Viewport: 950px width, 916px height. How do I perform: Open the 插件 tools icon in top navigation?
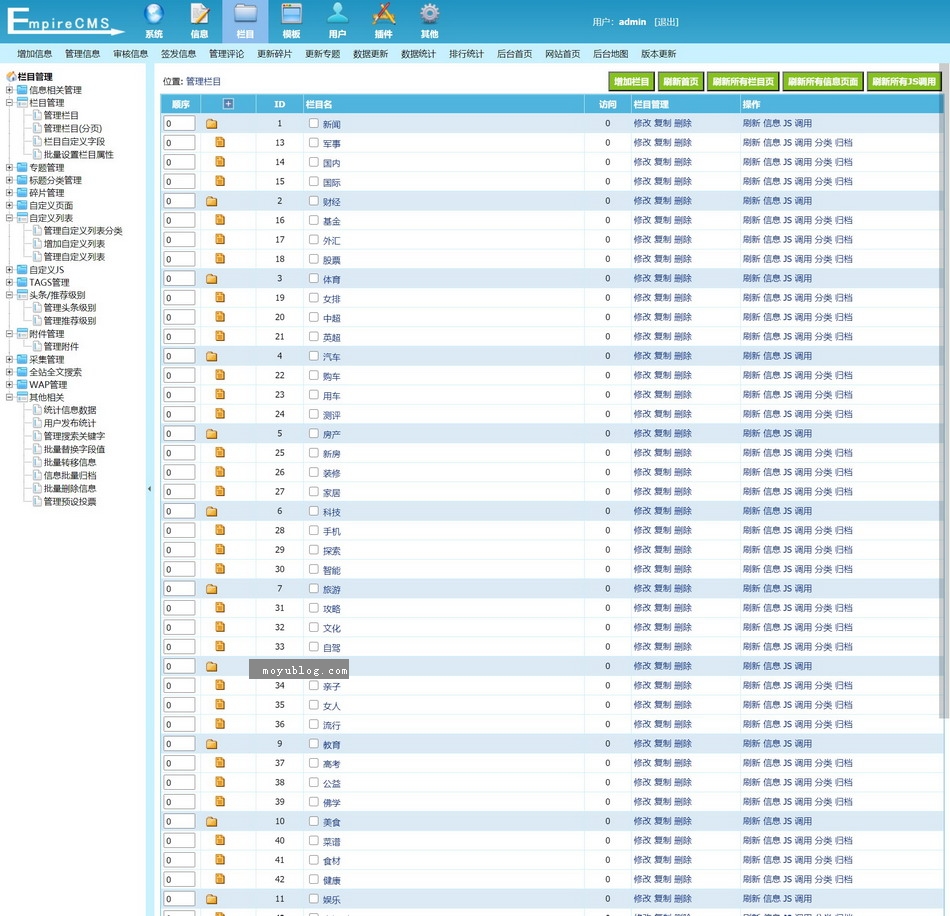click(x=384, y=14)
